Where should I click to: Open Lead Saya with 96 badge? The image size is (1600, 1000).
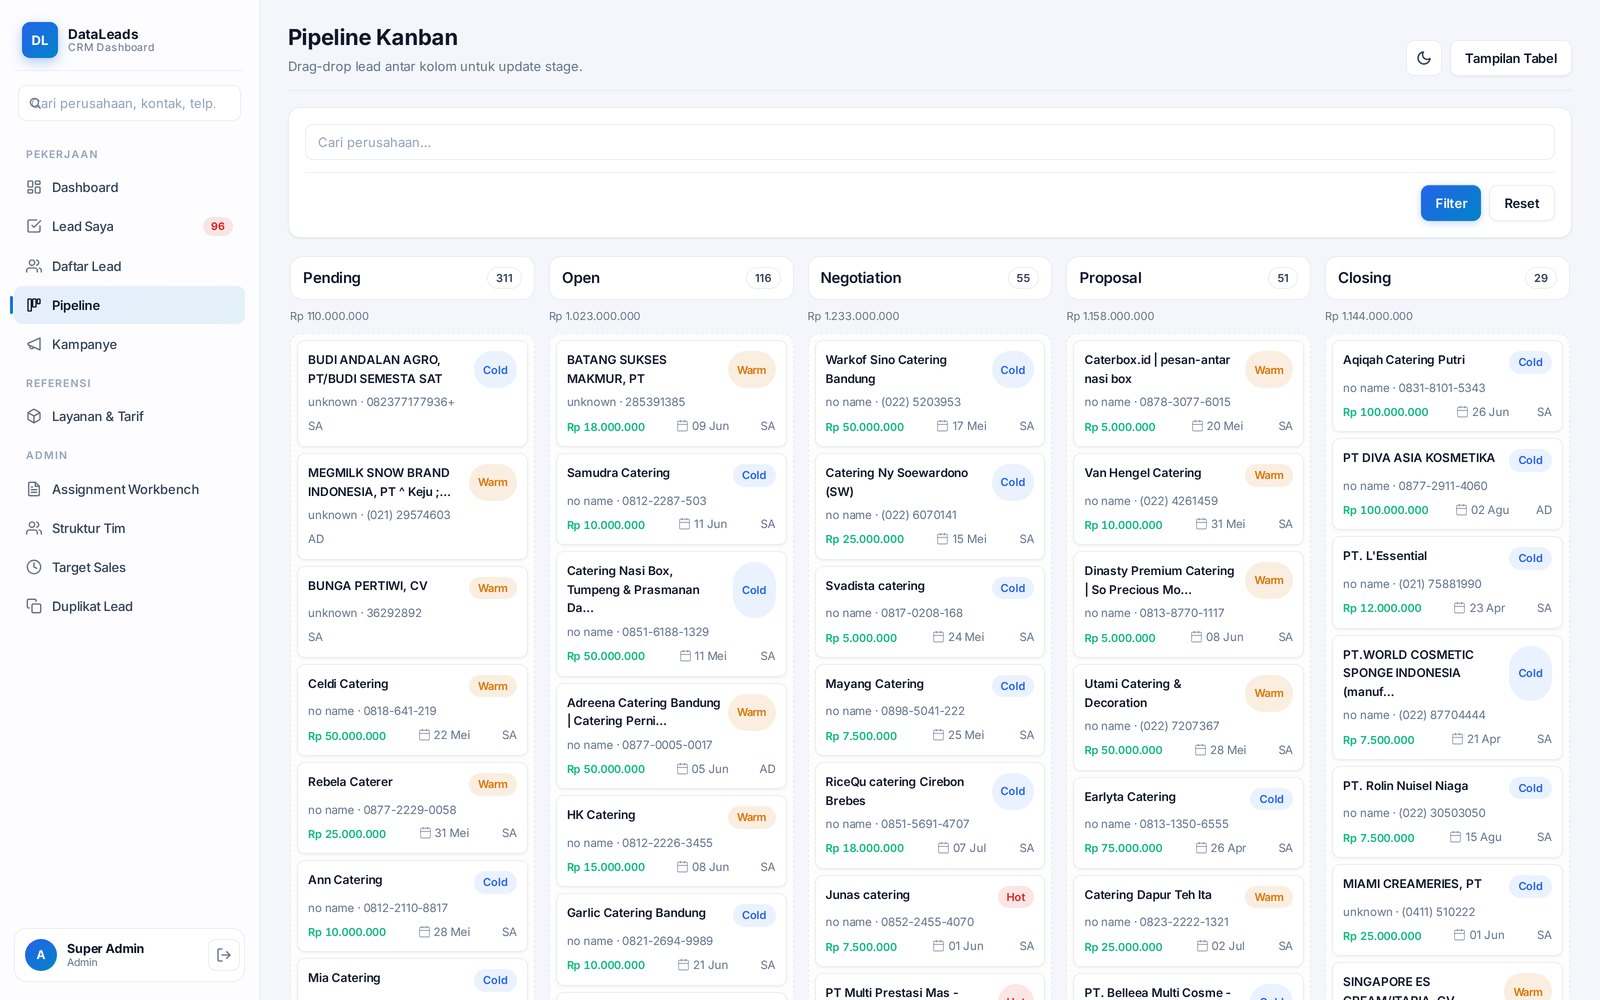pos(129,226)
